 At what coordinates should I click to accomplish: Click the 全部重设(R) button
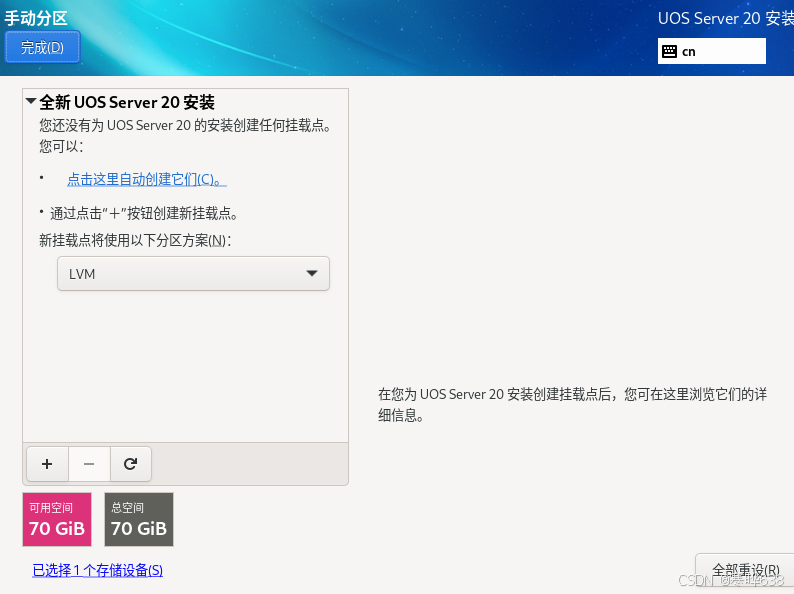click(x=745, y=571)
